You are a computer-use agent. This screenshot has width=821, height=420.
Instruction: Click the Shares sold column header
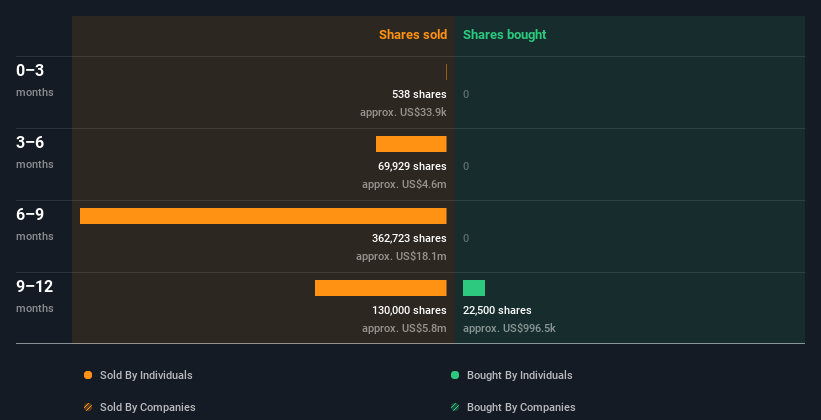click(x=413, y=35)
